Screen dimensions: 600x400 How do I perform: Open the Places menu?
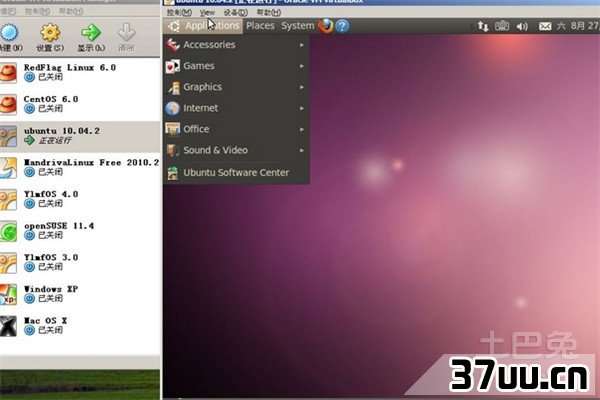(260, 26)
